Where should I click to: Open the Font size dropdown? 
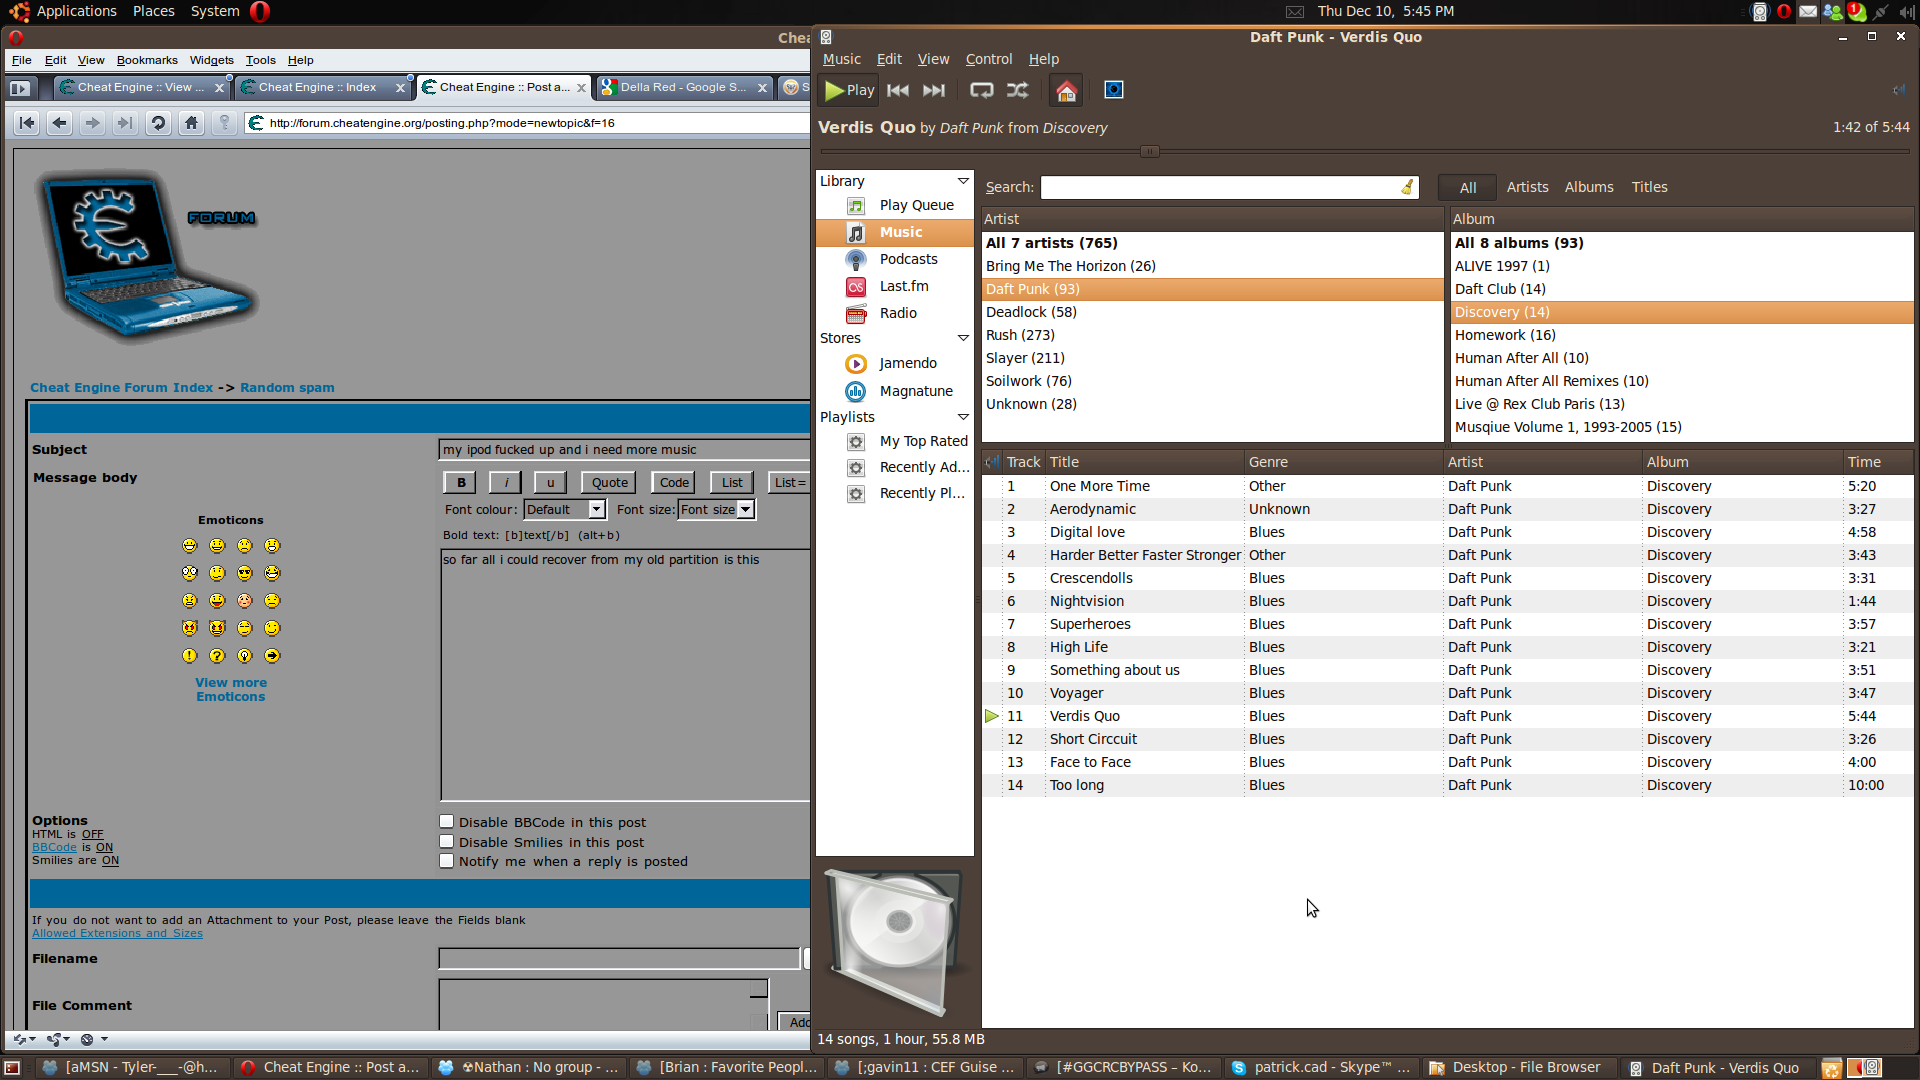[x=716, y=509]
